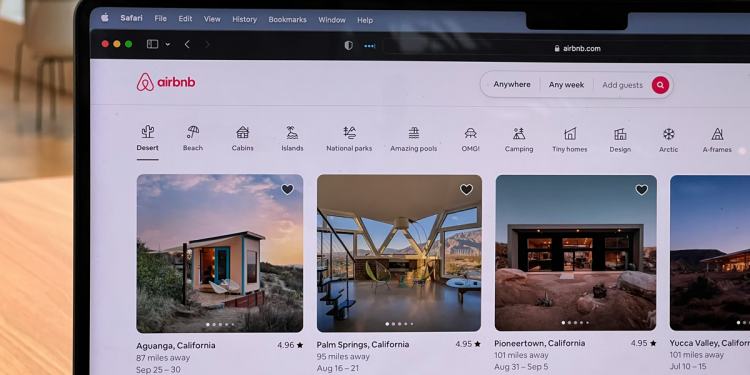Viewport: 750px width, 375px height.
Task: Click Pioneertown photo carousel dots
Action: point(575,323)
